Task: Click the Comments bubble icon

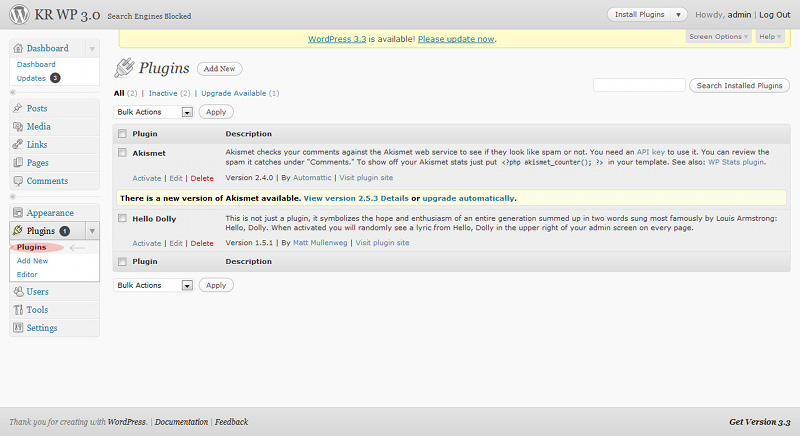Action: tap(18, 181)
